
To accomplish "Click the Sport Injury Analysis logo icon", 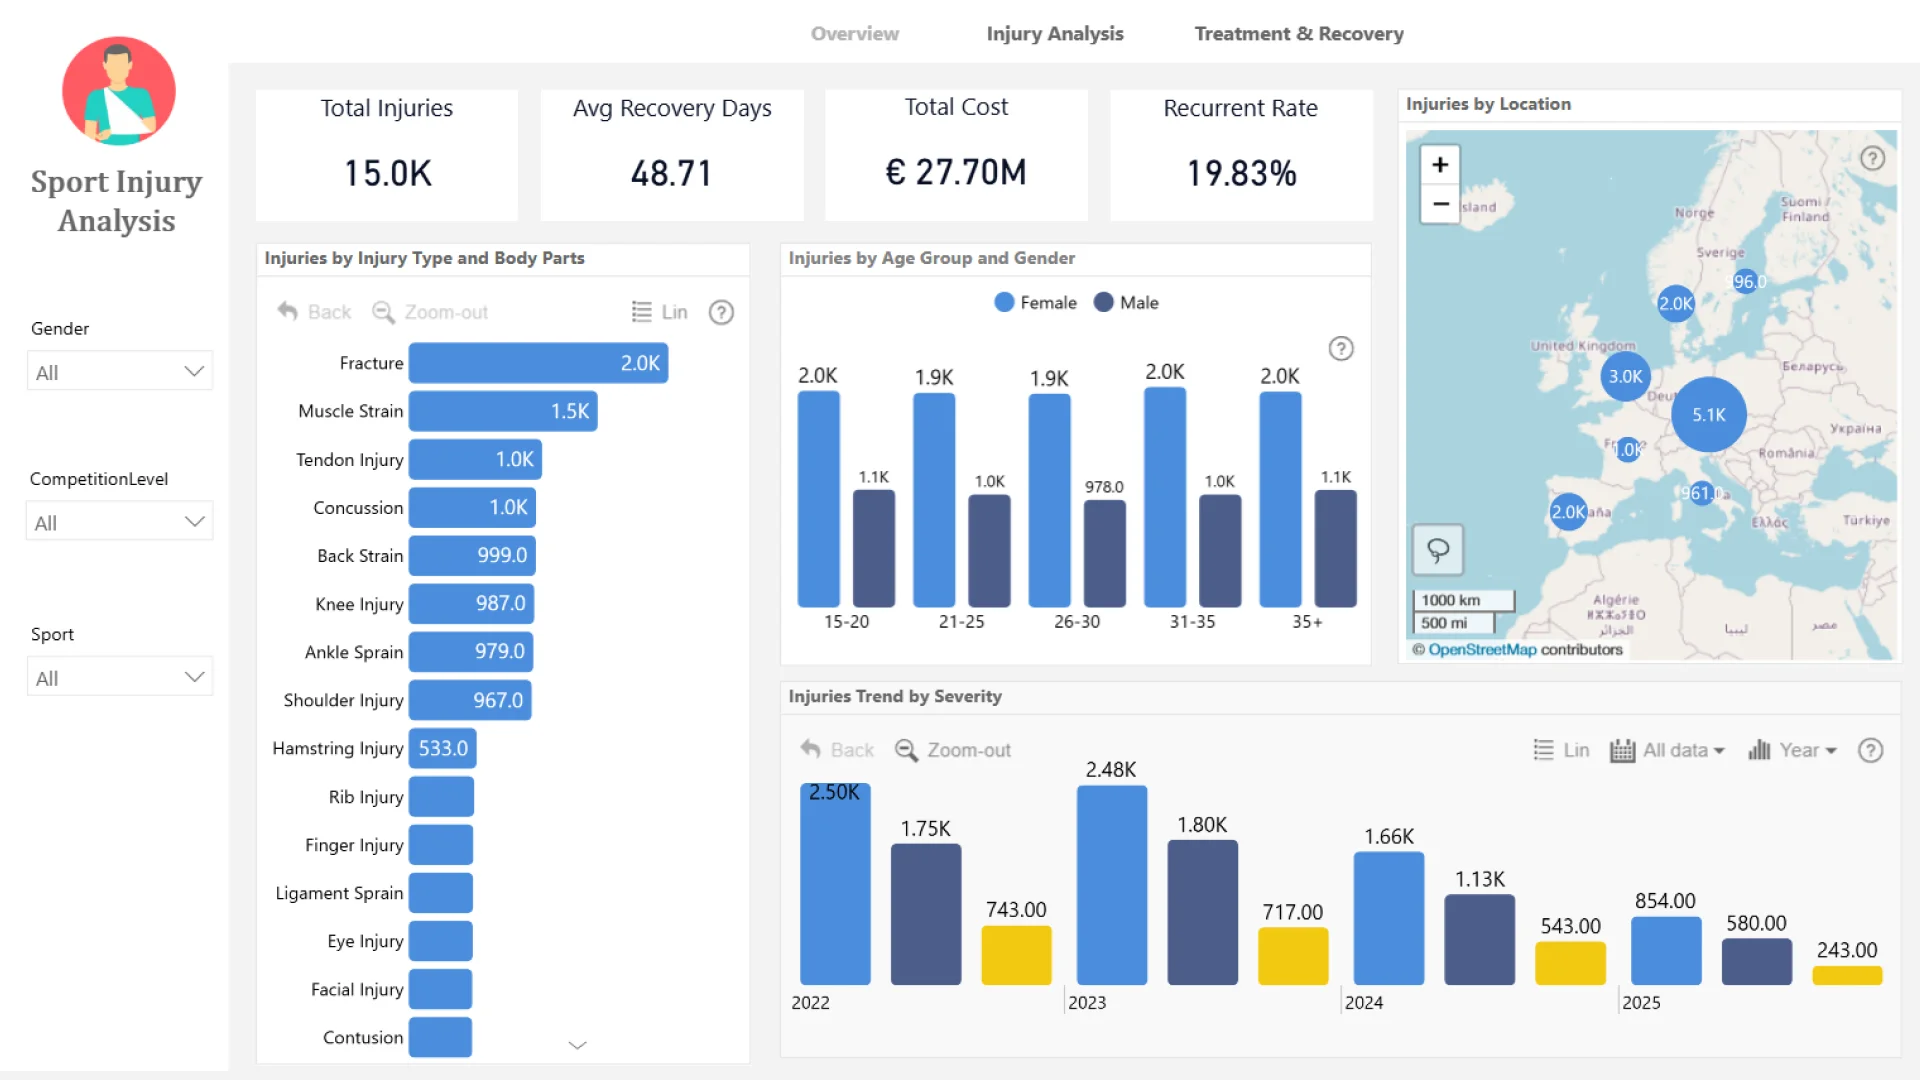I will [x=119, y=91].
